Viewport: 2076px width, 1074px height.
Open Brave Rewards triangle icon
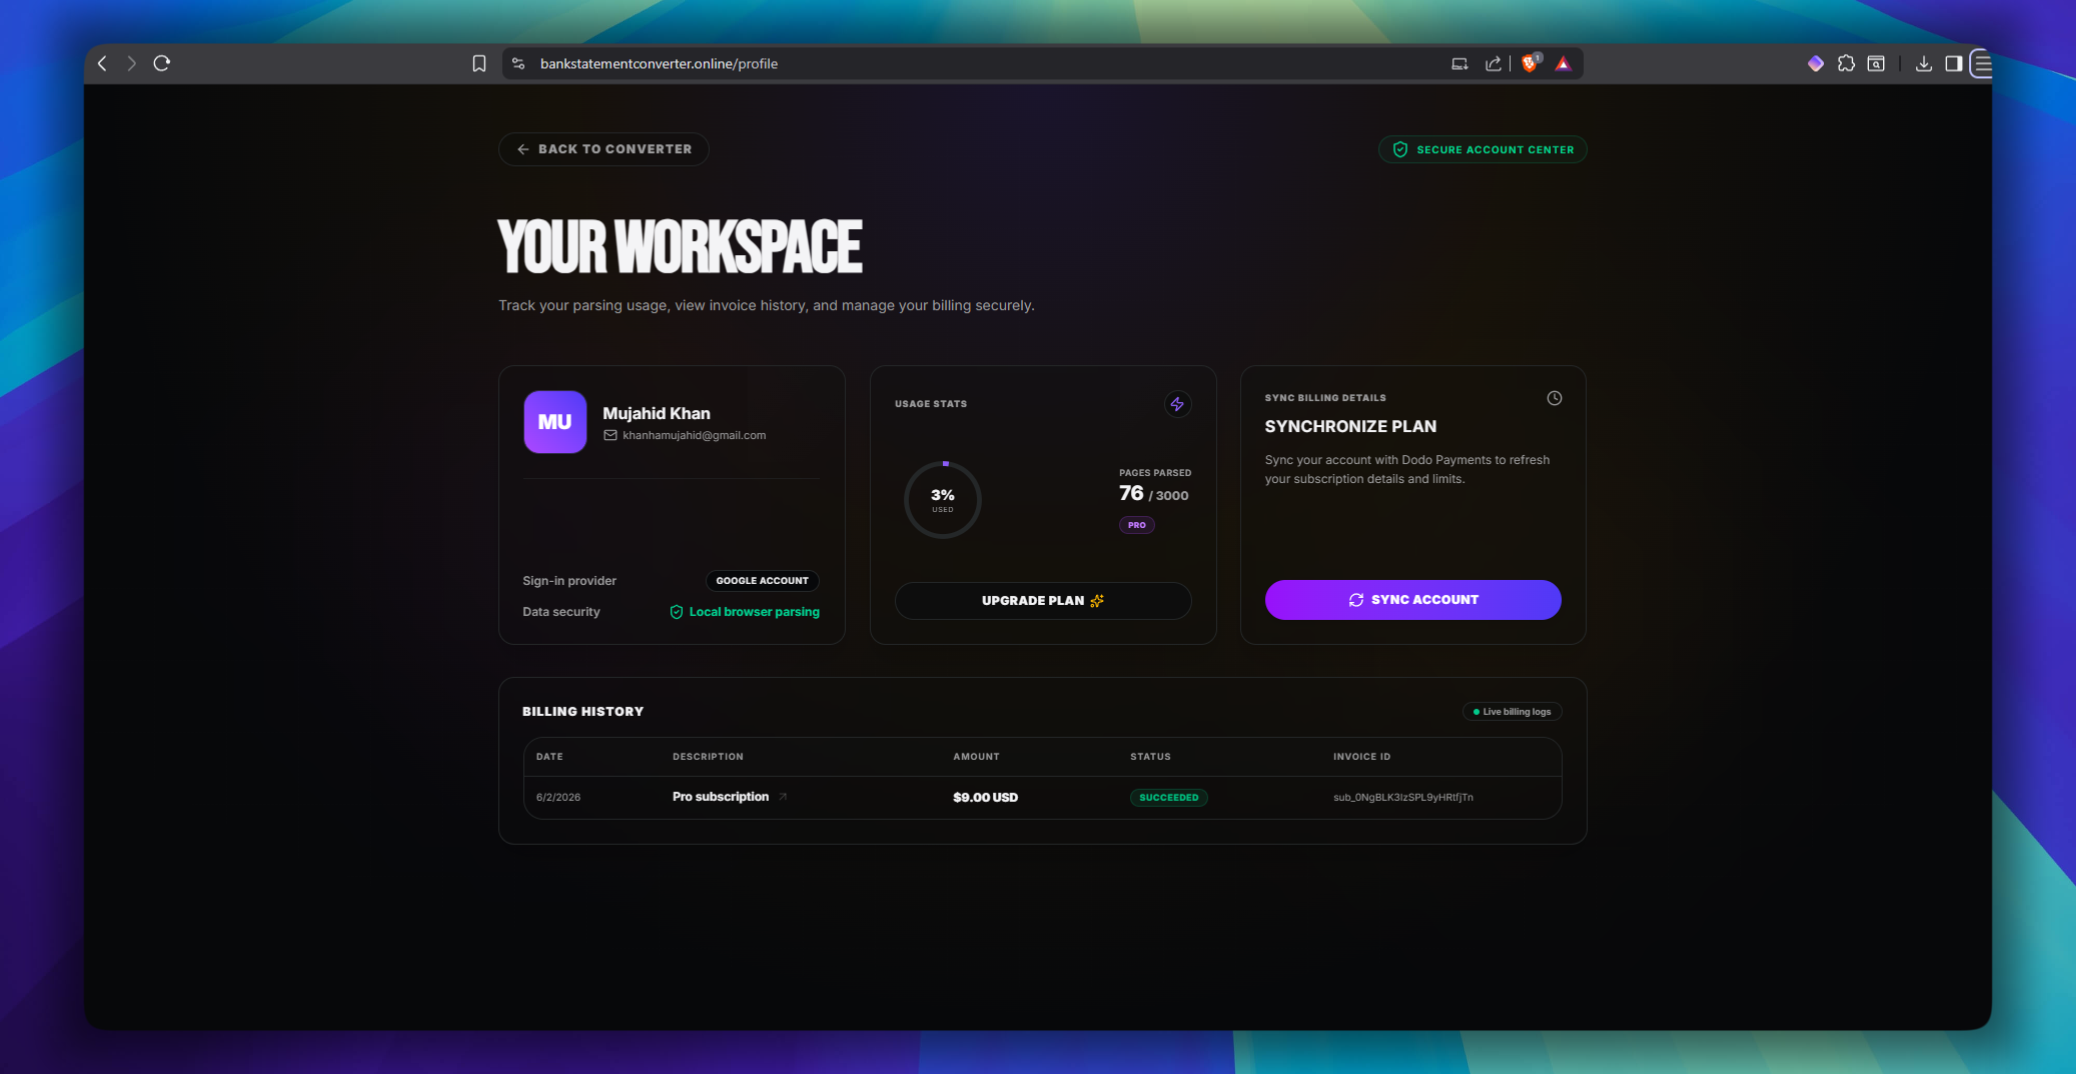(1563, 63)
